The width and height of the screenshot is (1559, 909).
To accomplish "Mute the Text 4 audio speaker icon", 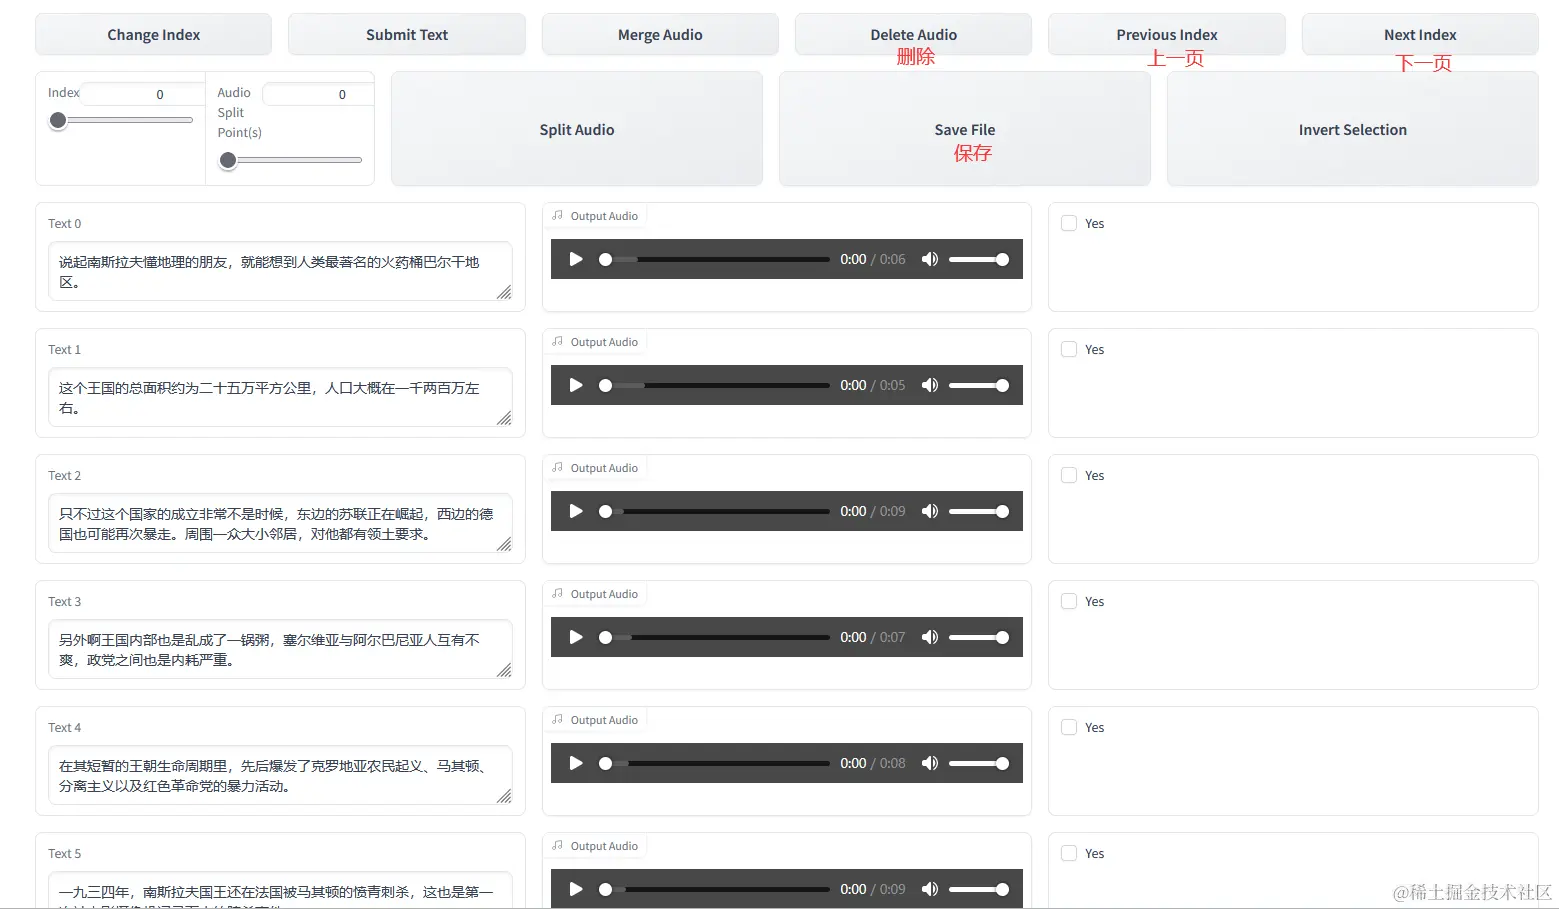I will 930,763.
